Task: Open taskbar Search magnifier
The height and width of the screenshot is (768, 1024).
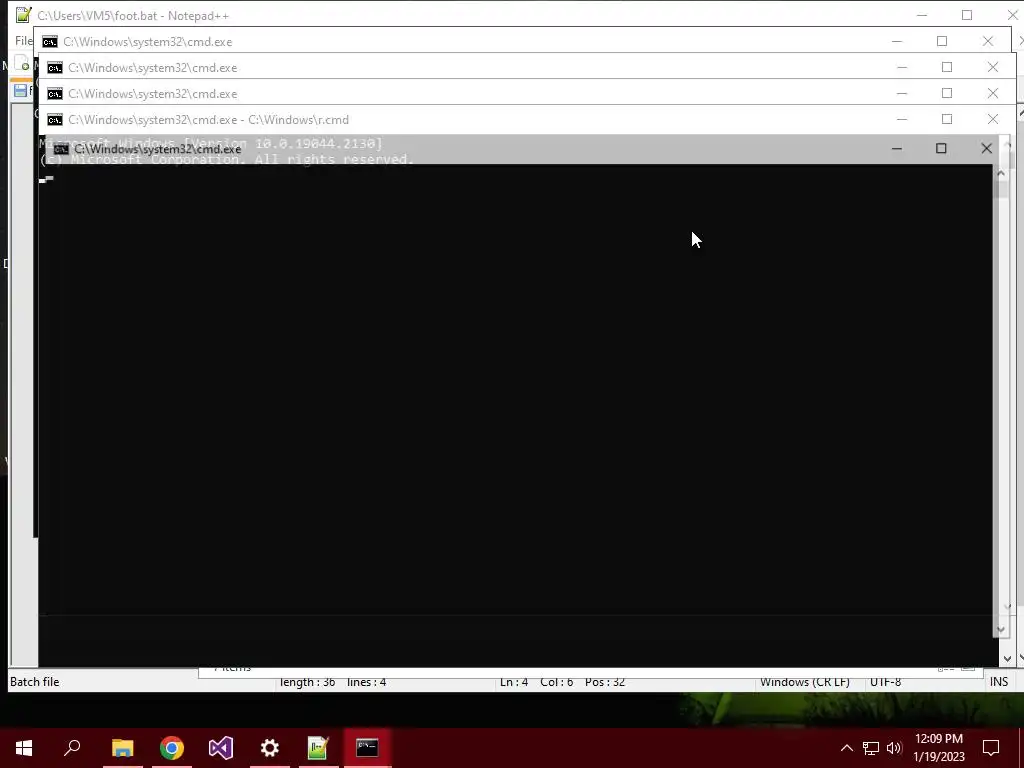Action: coord(72,748)
